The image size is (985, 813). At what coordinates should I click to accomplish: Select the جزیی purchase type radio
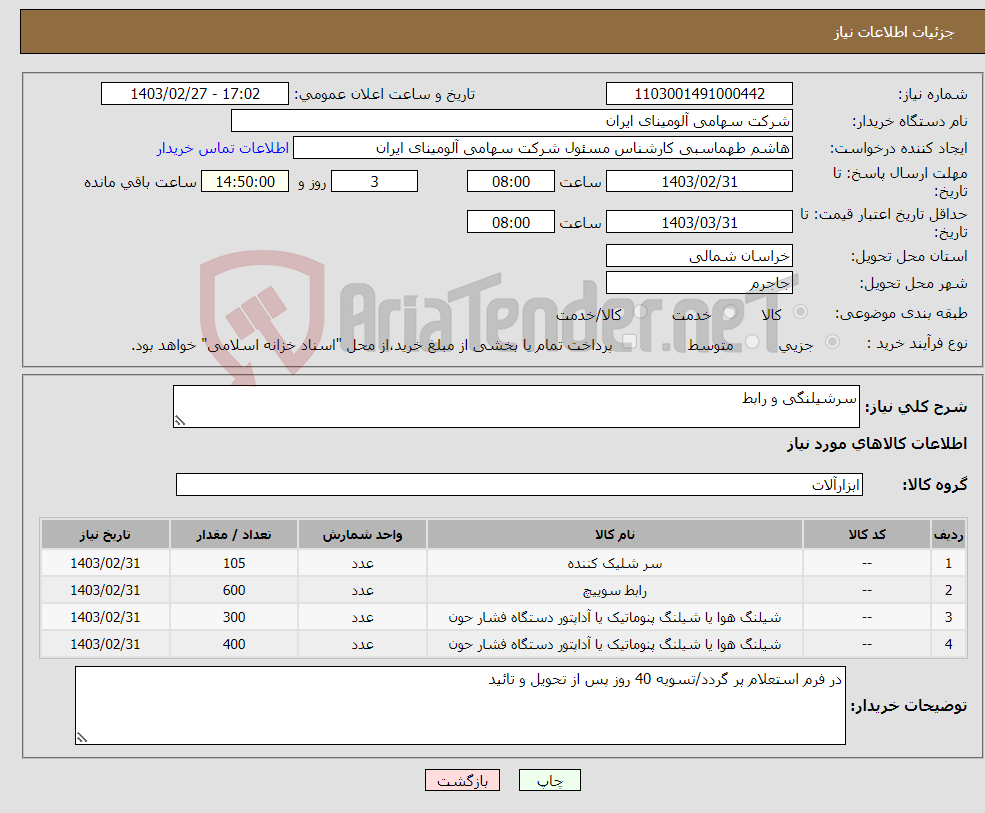(x=832, y=342)
